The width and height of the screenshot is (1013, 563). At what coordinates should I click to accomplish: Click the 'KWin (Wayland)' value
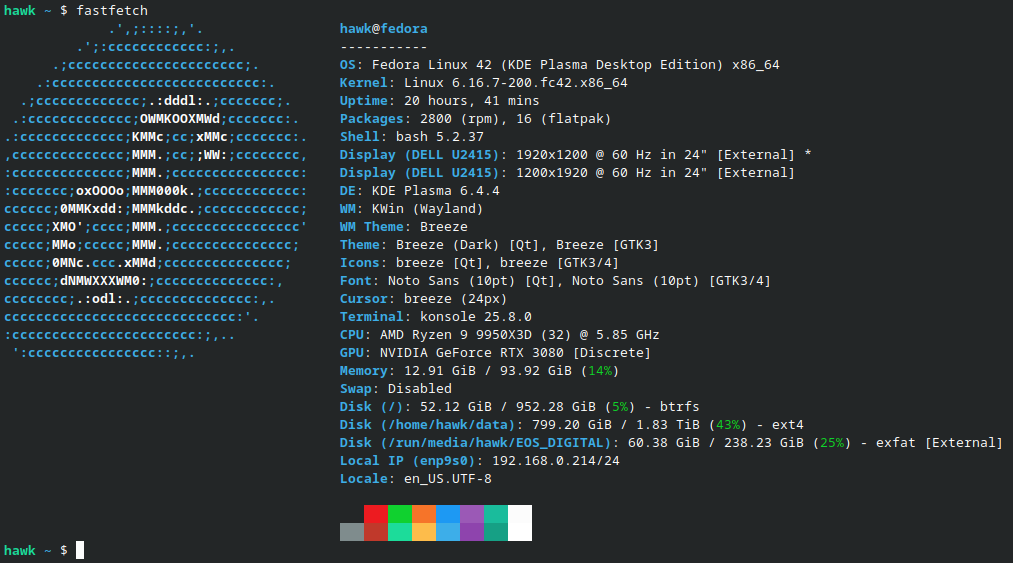pos(428,209)
